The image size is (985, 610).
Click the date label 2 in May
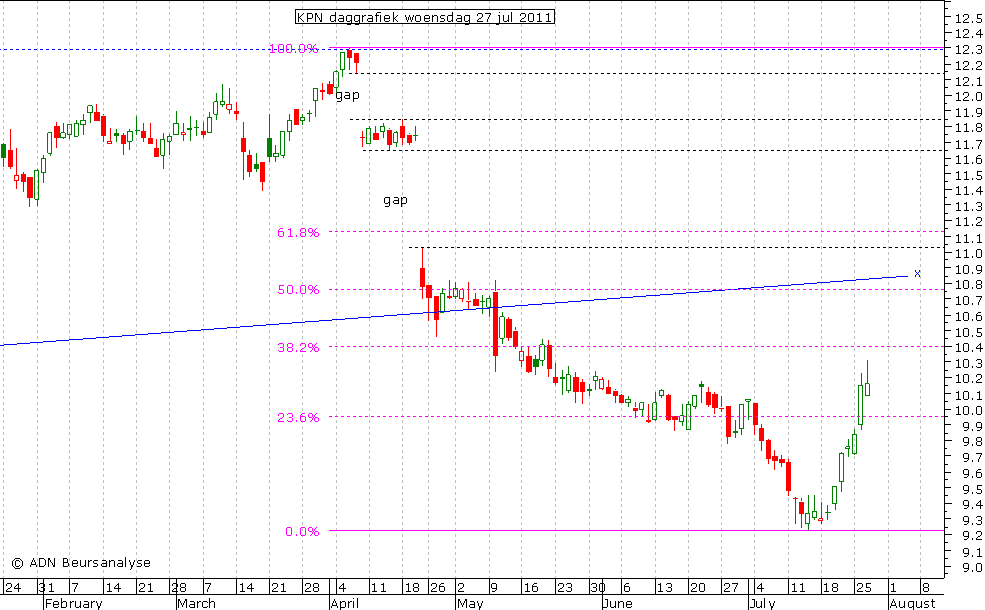coord(461,588)
